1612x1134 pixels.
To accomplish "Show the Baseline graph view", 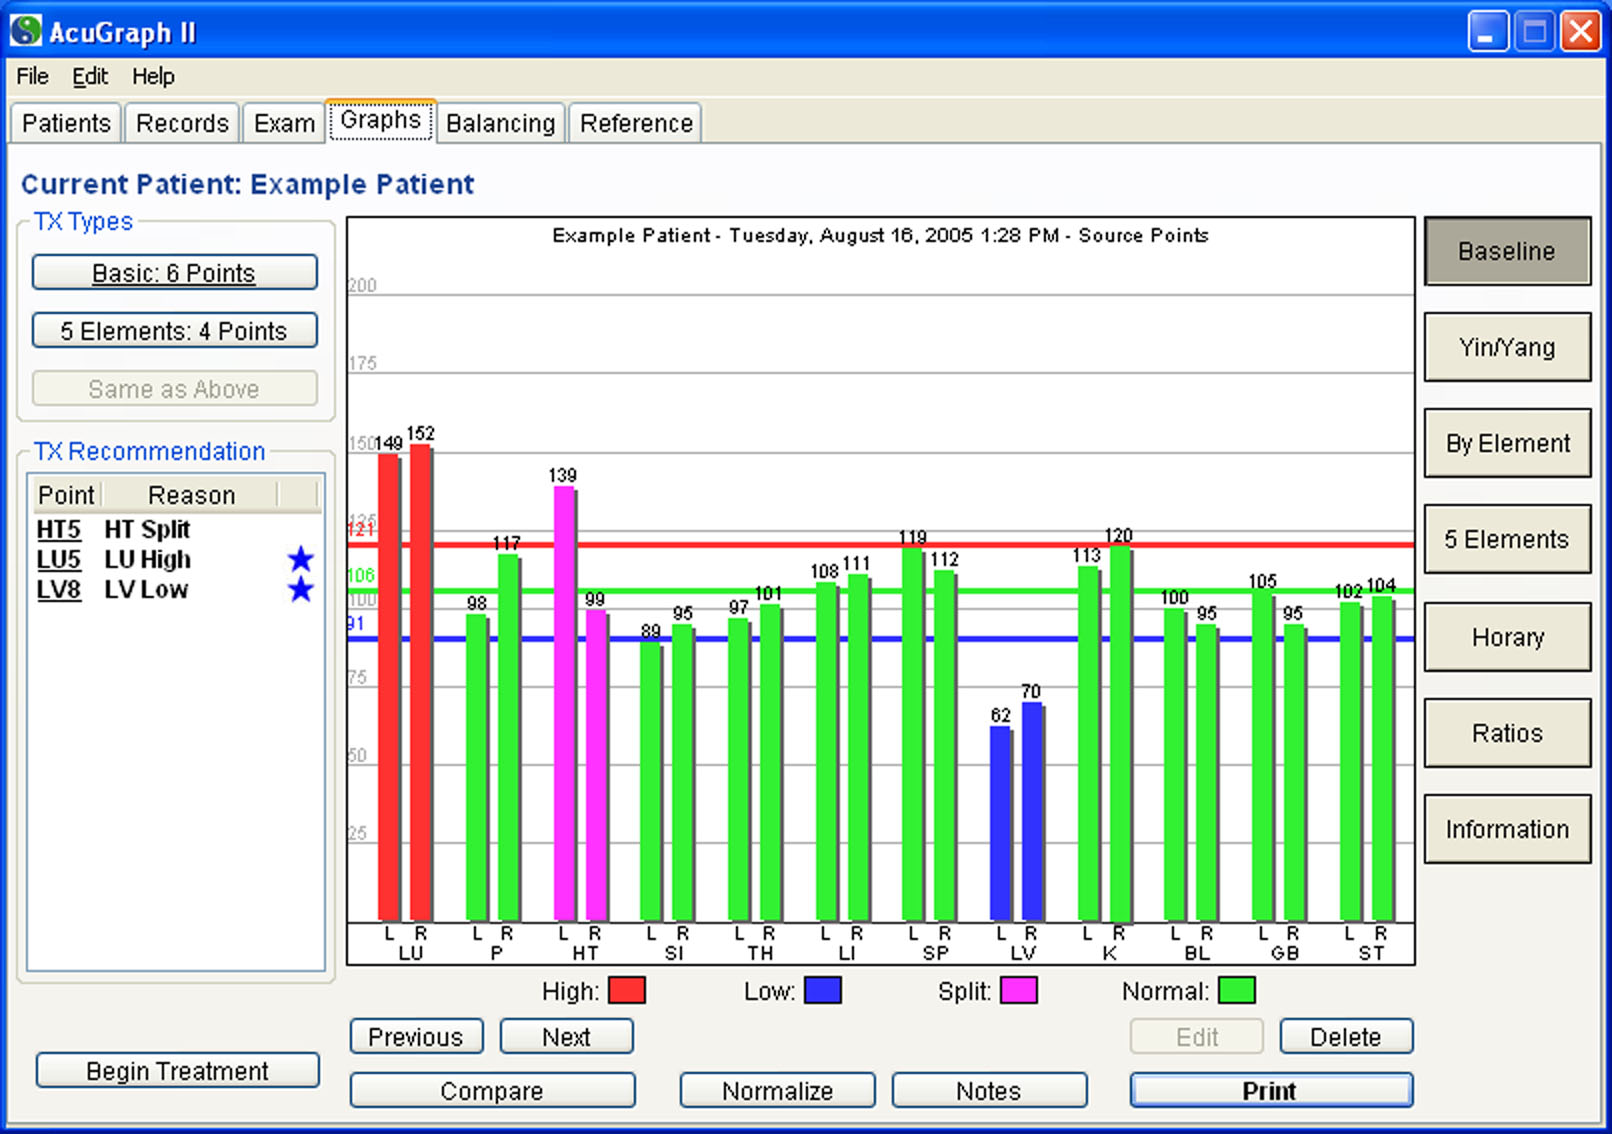I will 1507,251.
